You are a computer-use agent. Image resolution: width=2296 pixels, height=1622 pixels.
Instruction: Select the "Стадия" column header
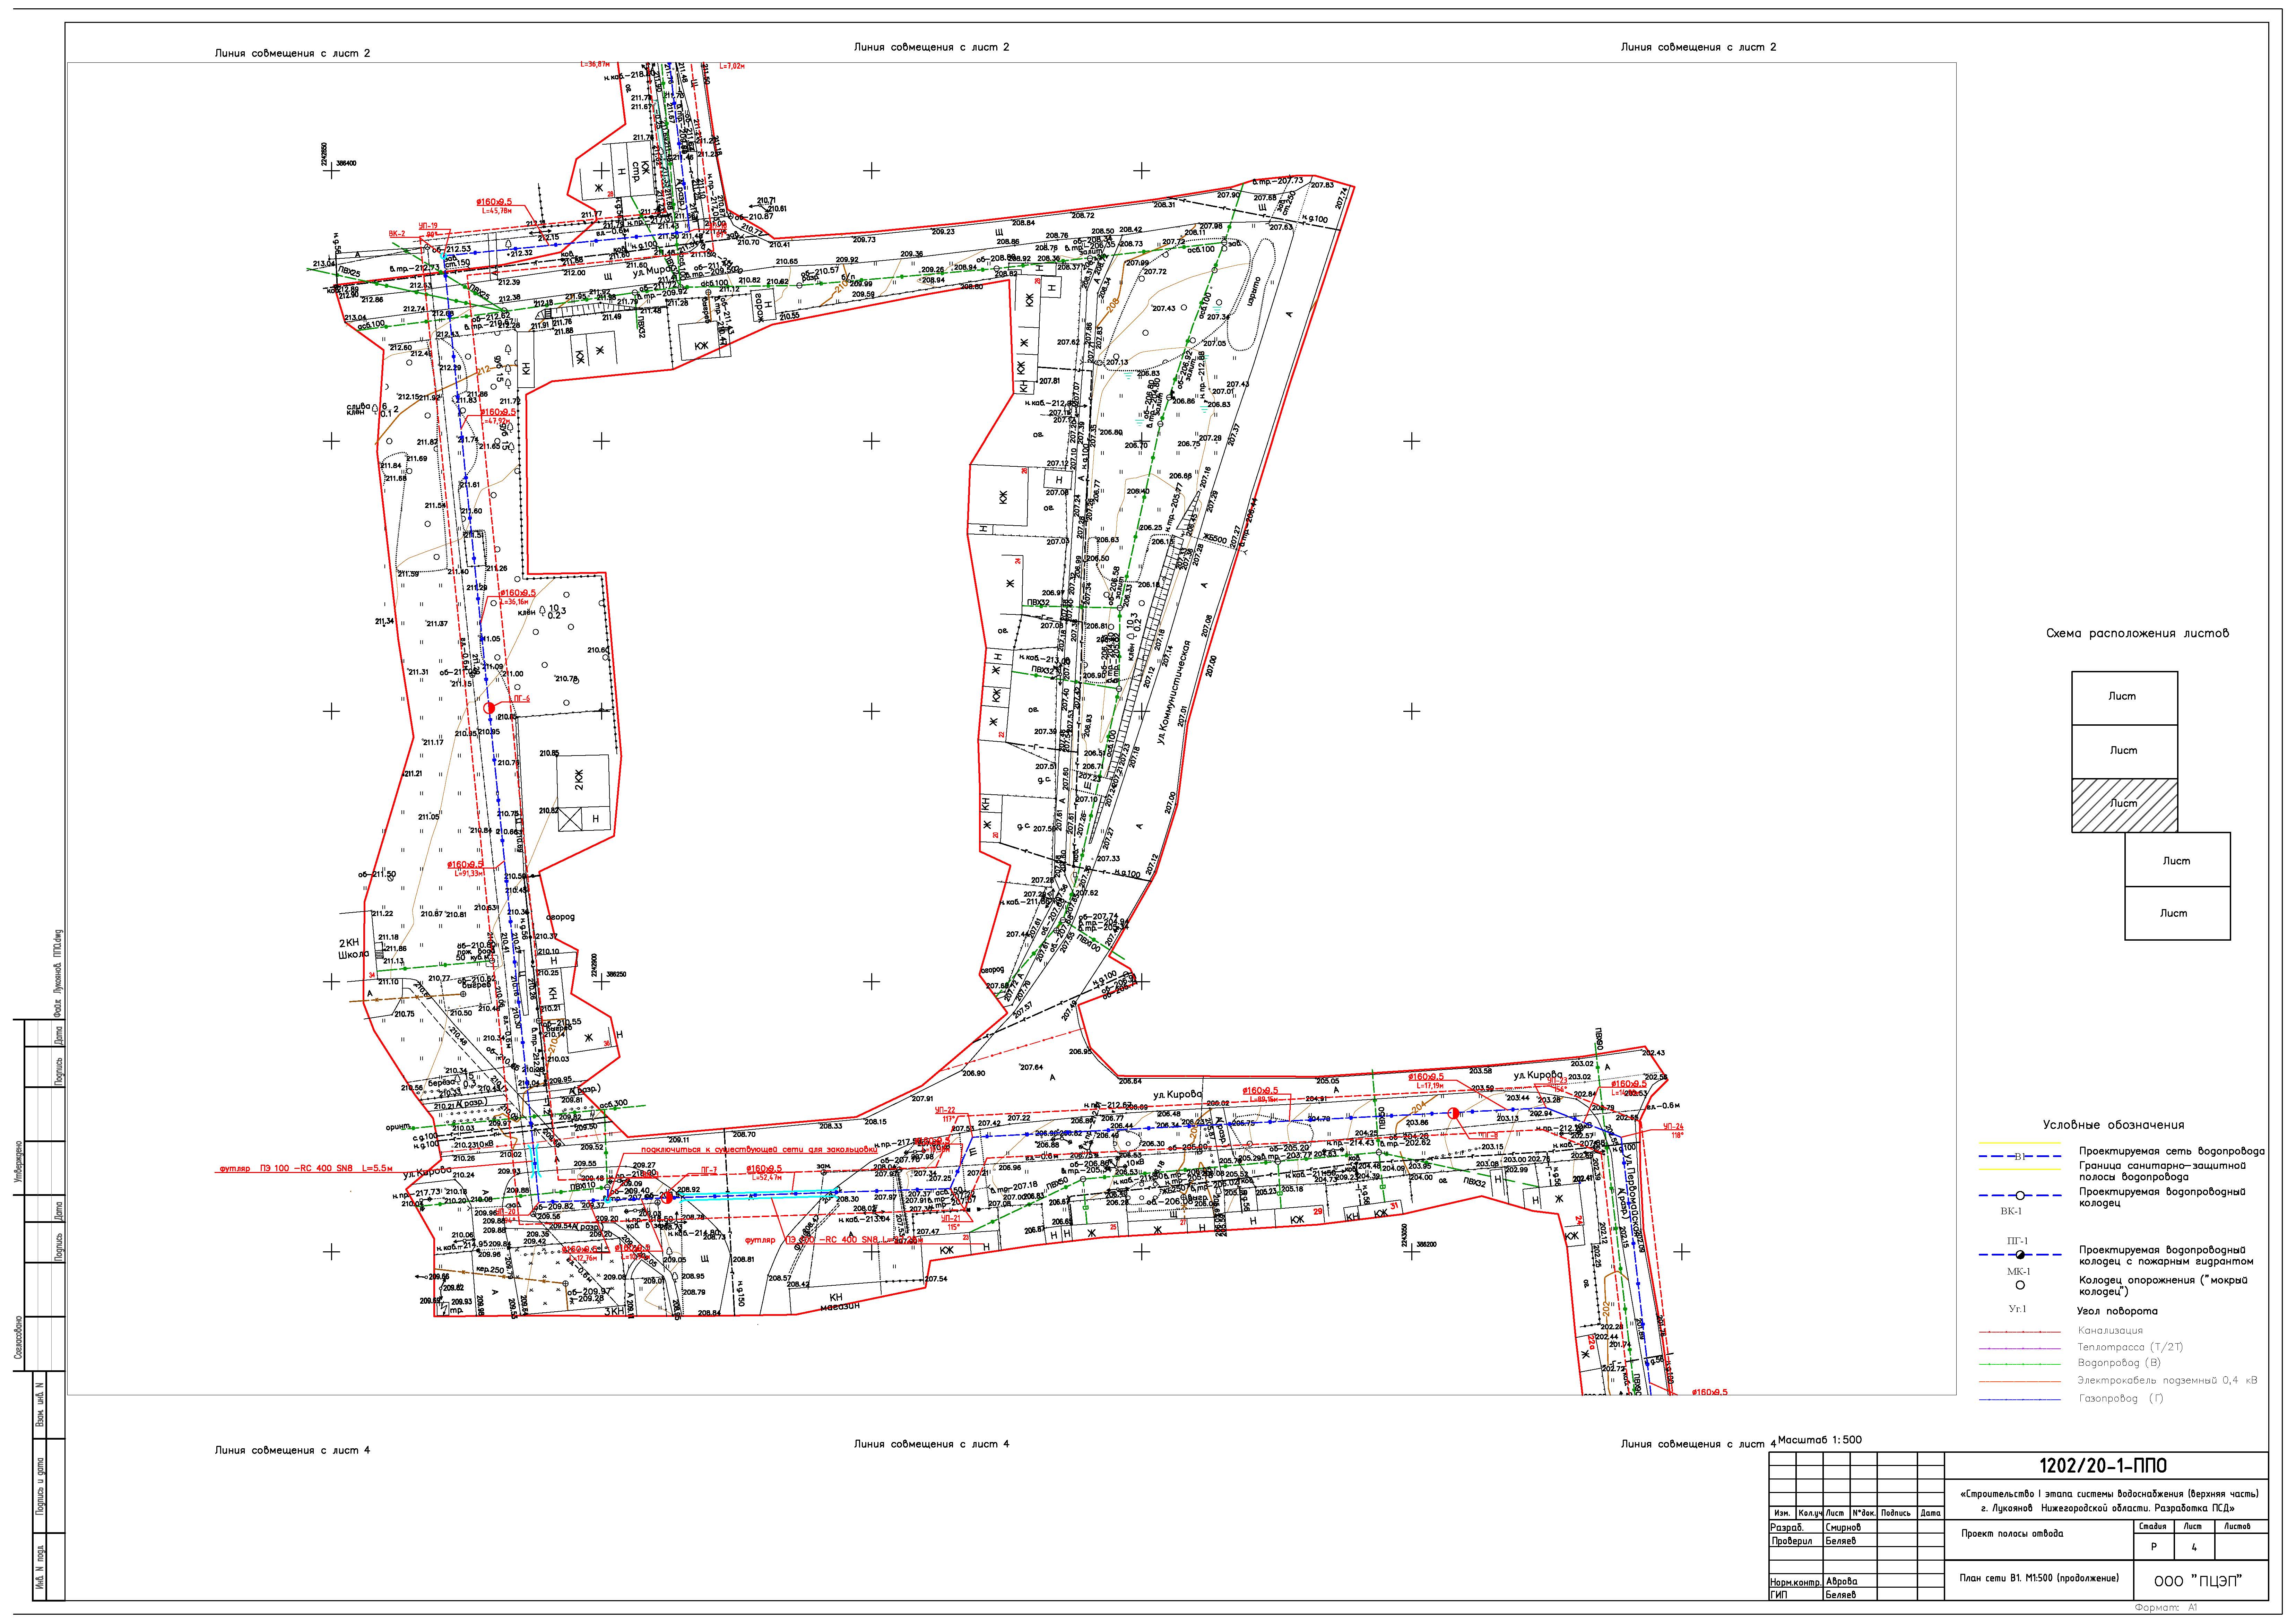pos(2153,1526)
